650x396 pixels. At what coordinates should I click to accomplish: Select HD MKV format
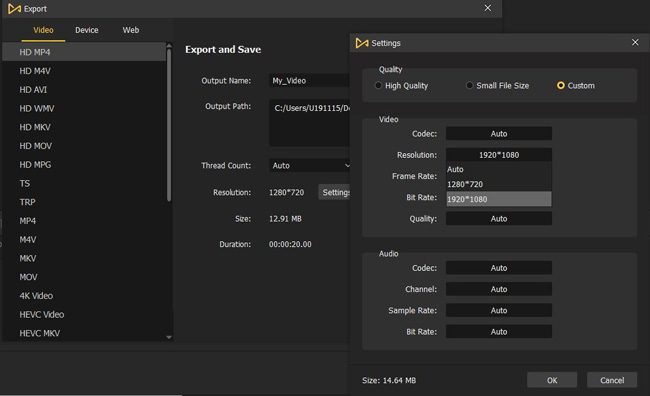[x=84, y=127]
